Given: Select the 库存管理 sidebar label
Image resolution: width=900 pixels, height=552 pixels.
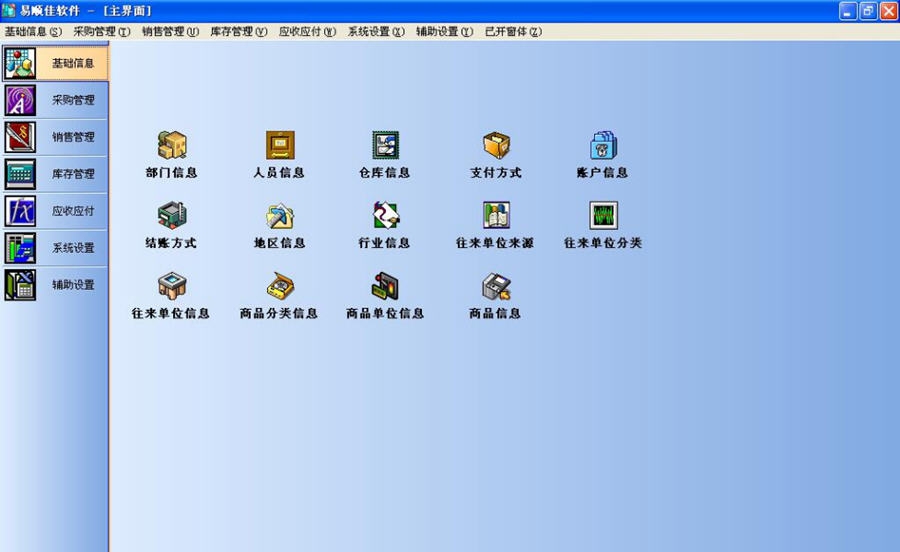Looking at the screenshot, I should [x=73, y=174].
